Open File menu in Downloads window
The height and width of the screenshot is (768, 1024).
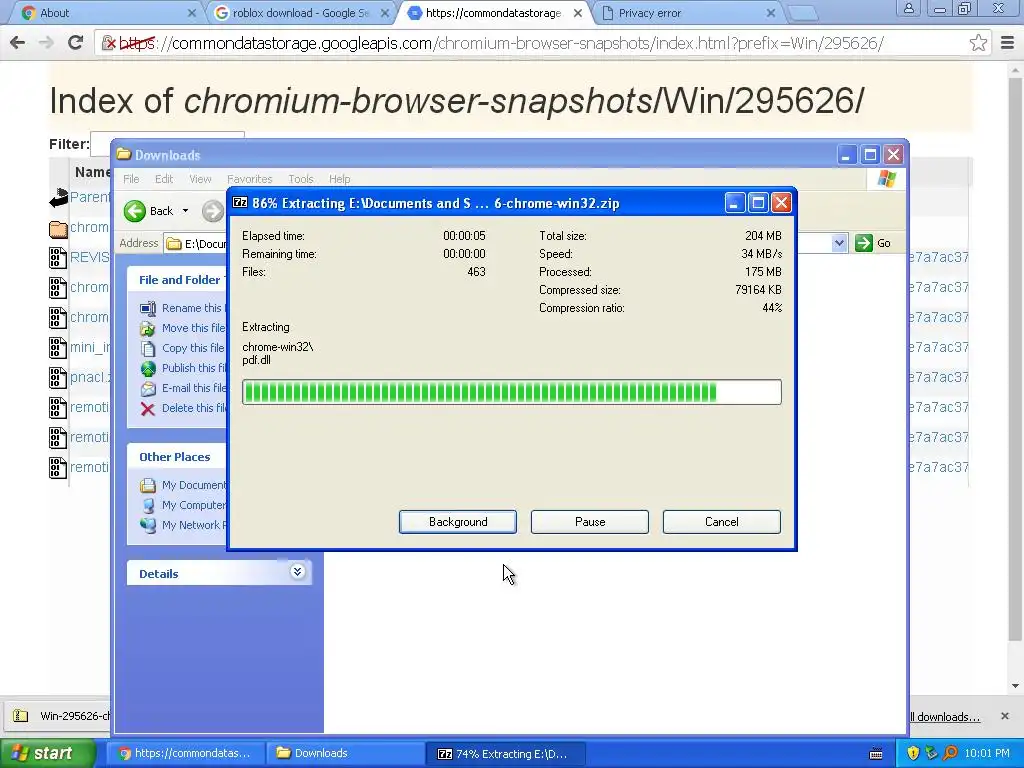pos(131,178)
